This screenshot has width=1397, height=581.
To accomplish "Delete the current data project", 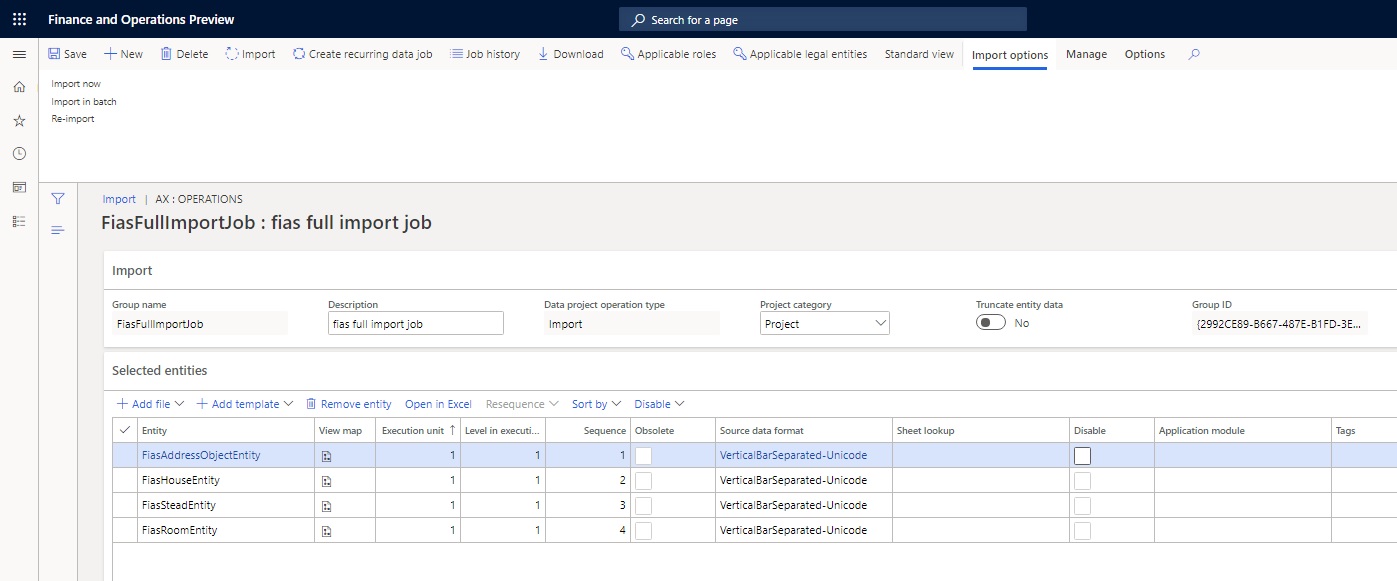I will tap(183, 54).
